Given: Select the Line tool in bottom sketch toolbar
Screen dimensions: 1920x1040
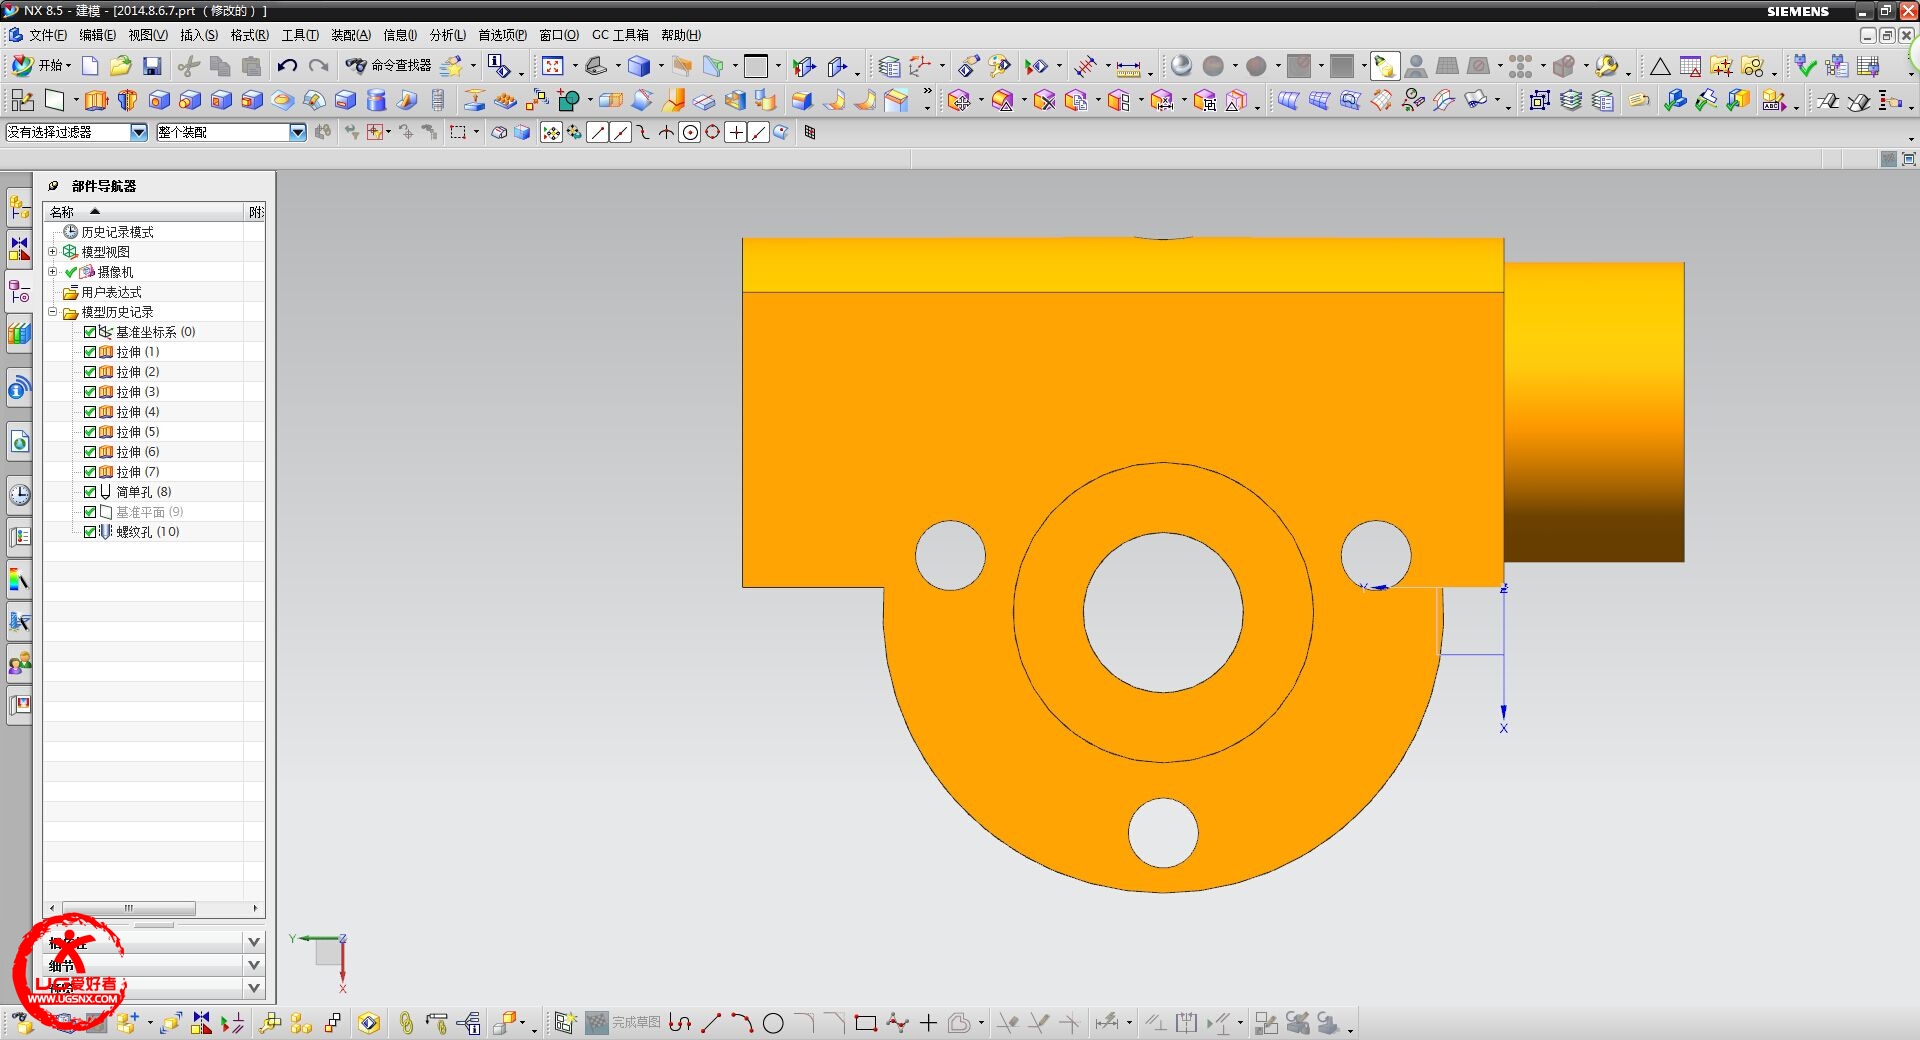Looking at the screenshot, I should [x=711, y=1023].
